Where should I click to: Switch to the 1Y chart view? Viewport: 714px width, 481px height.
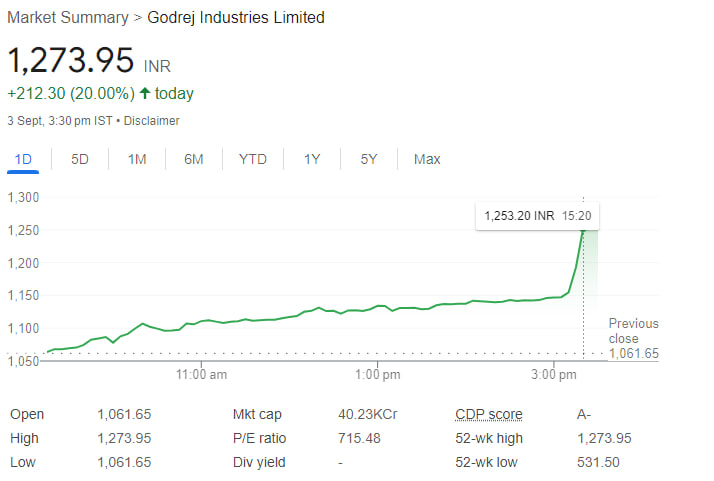click(312, 159)
